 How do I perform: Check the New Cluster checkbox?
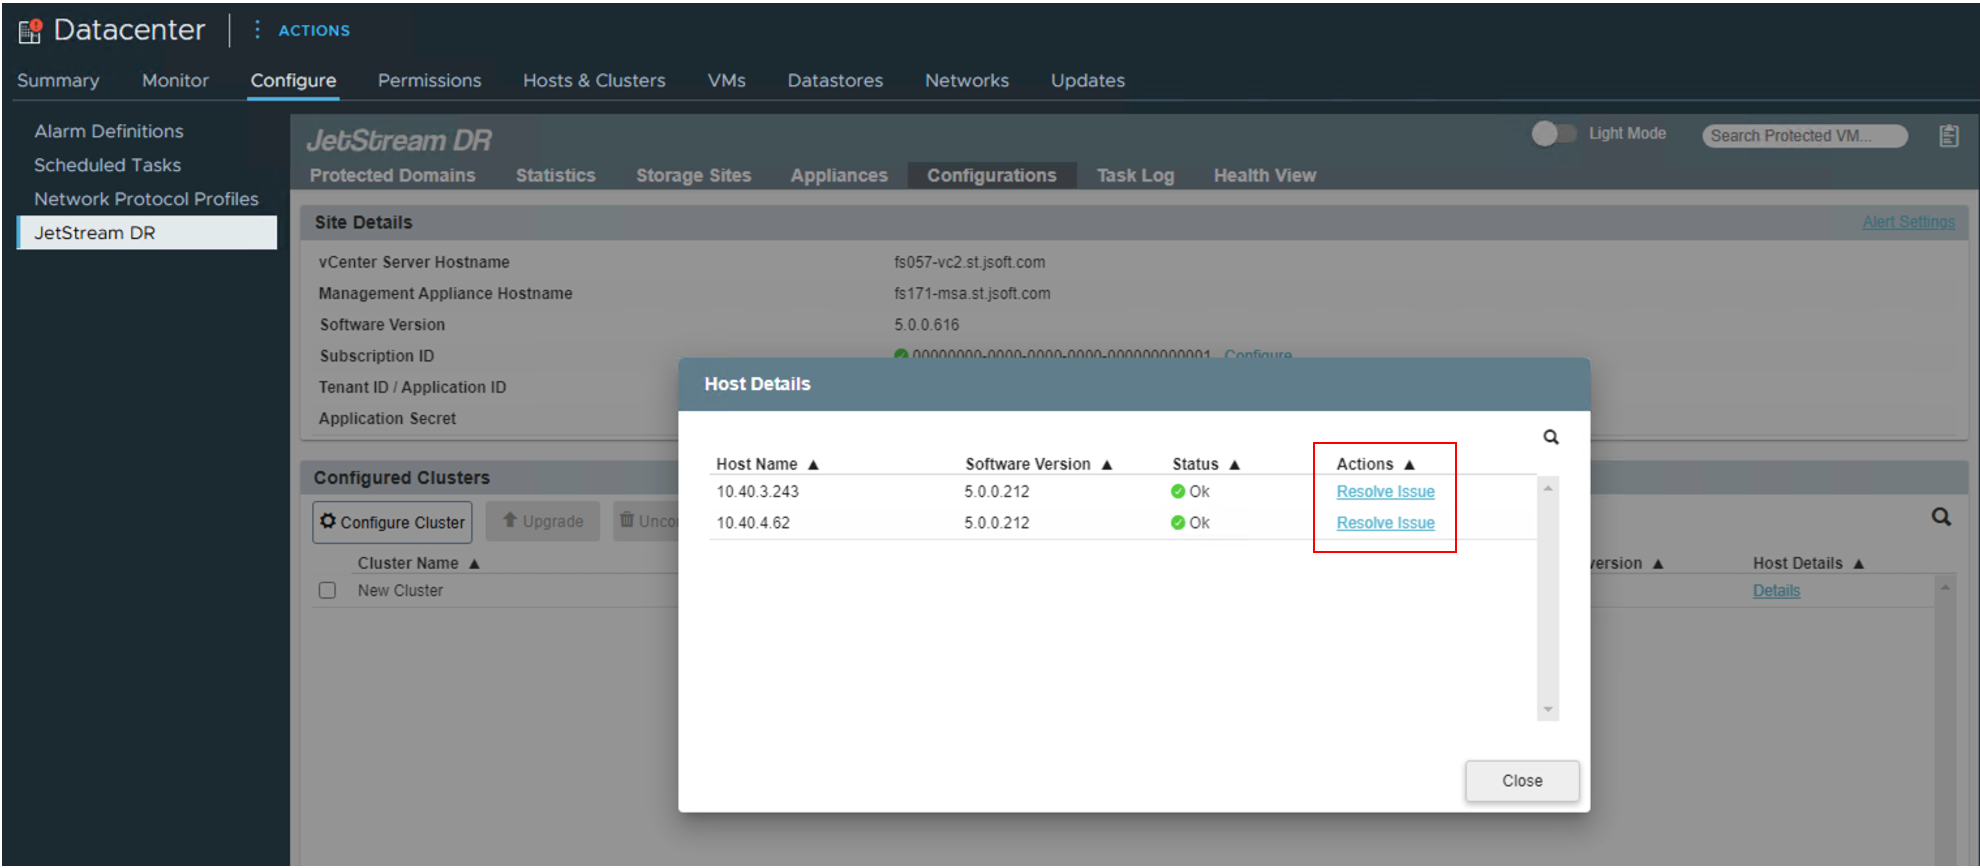coord(327,590)
